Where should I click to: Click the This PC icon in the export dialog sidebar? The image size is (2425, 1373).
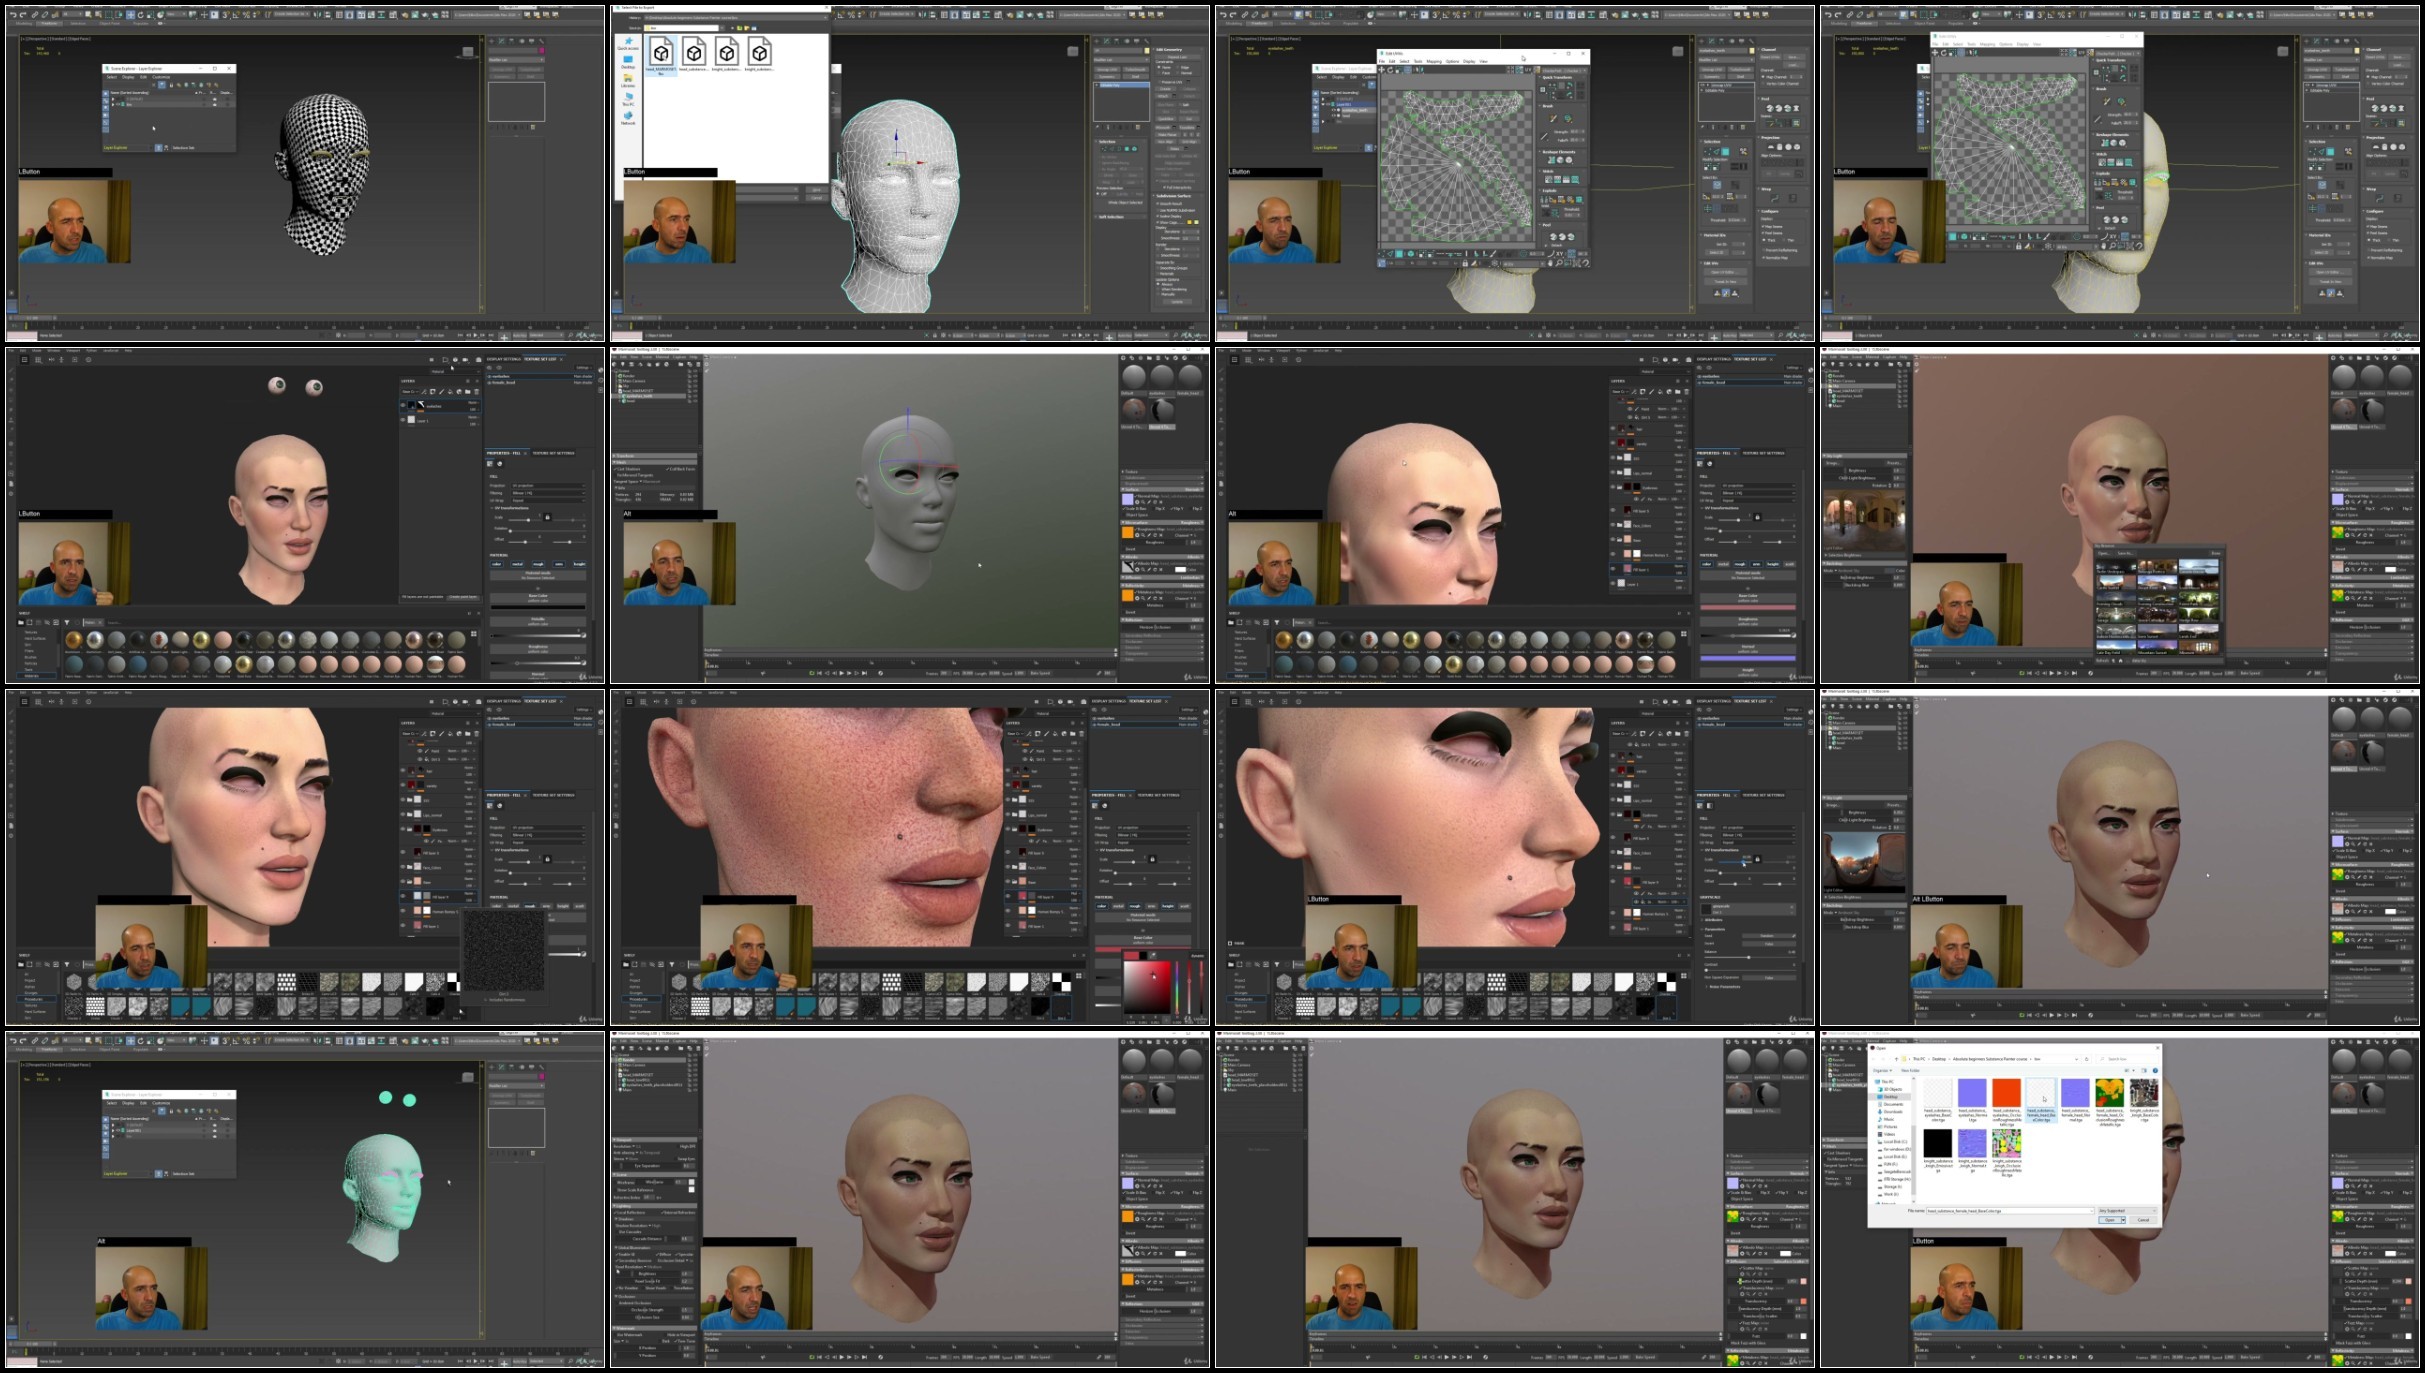(628, 97)
